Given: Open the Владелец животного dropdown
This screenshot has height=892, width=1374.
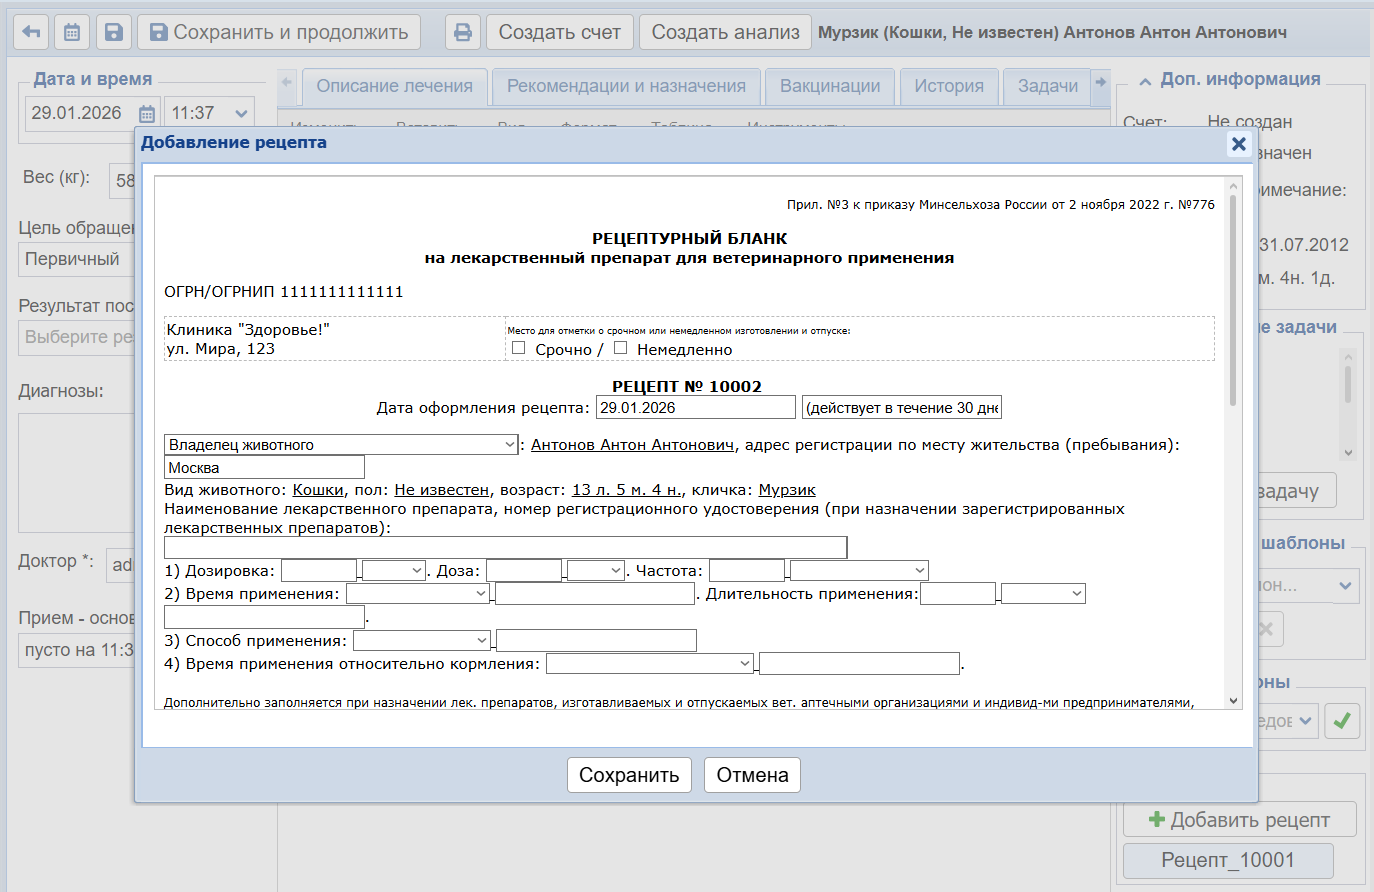Looking at the screenshot, I should coord(341,445).
